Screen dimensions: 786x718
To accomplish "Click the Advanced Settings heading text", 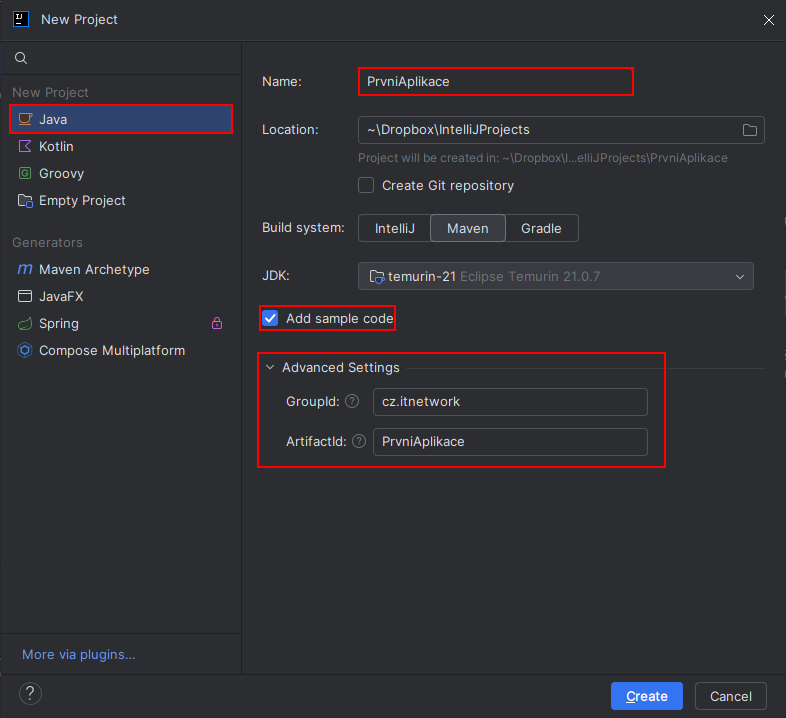I will tap(341, 368).
